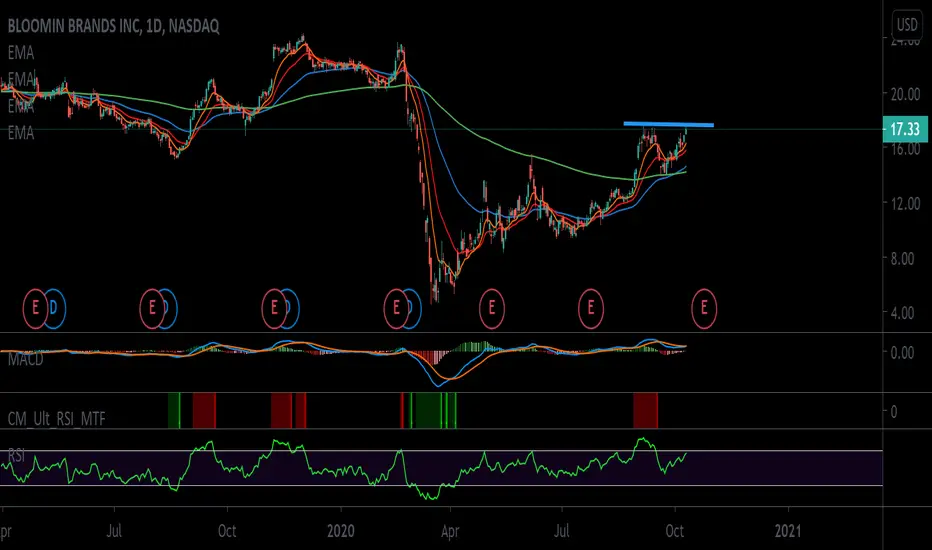This screenshot has width=932, height=550.
Task: Open the dividend marker in November 2019
Action: tap(291, 308)
